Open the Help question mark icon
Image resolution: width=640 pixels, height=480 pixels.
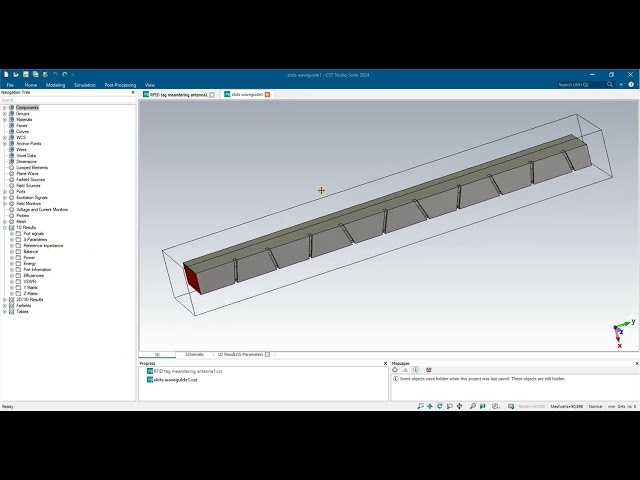[631, 84]
